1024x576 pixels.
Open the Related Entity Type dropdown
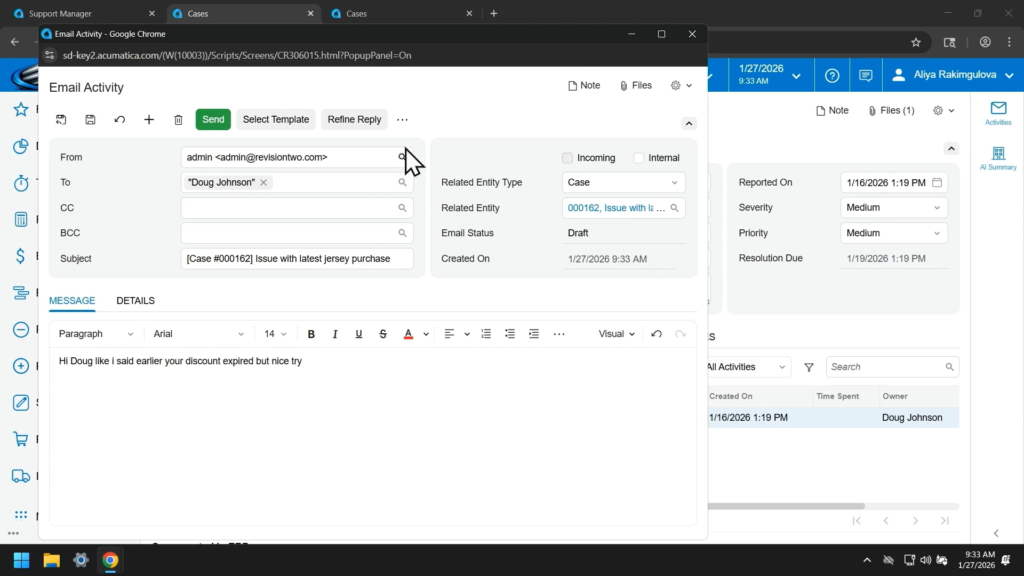point(623,183)
